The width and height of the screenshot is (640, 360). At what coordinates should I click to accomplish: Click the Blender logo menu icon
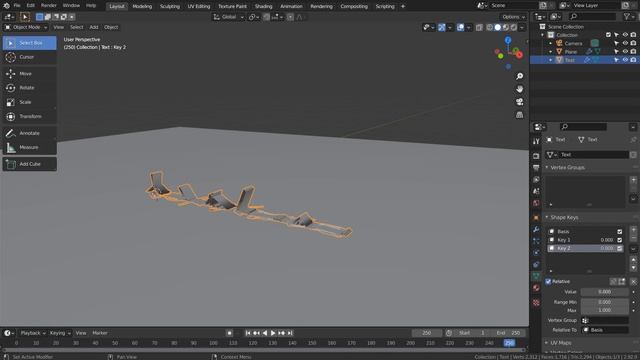pyautogui.click(x=6, y=6)
